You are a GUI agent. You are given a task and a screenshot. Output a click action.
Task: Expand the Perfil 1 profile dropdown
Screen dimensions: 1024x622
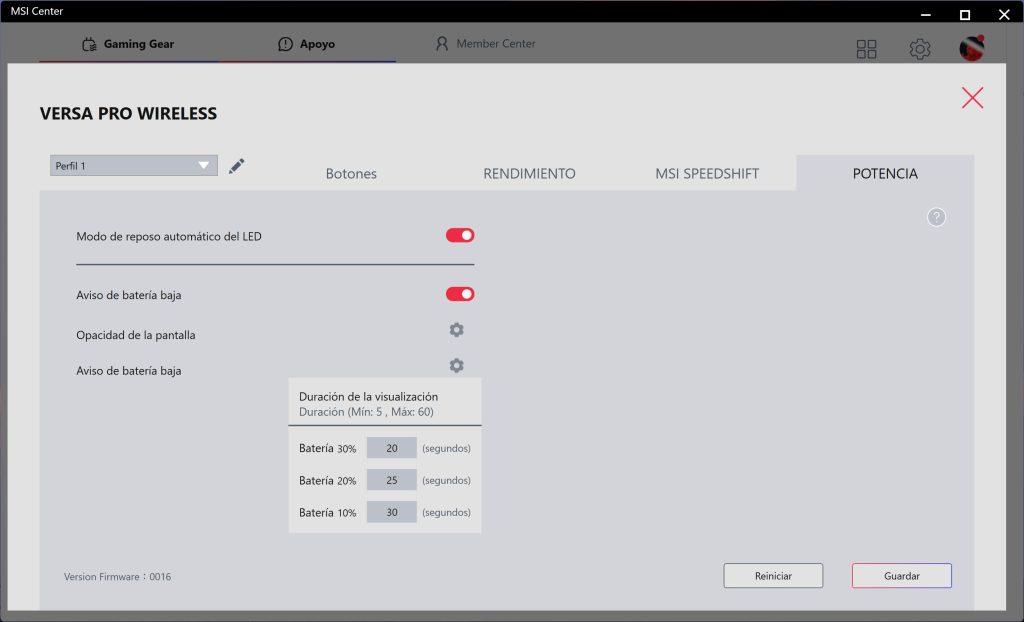click(134, 166)
